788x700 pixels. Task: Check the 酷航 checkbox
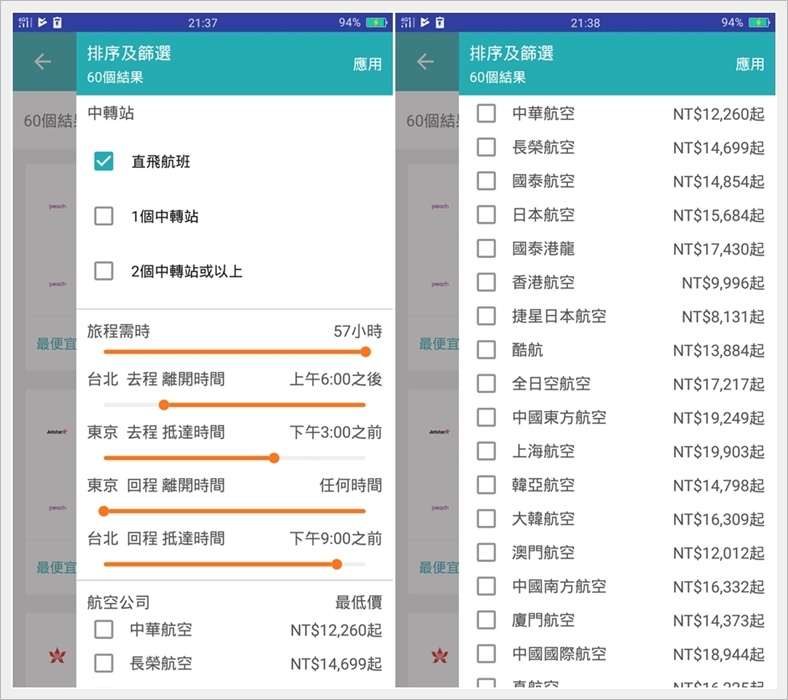(486, 350)
